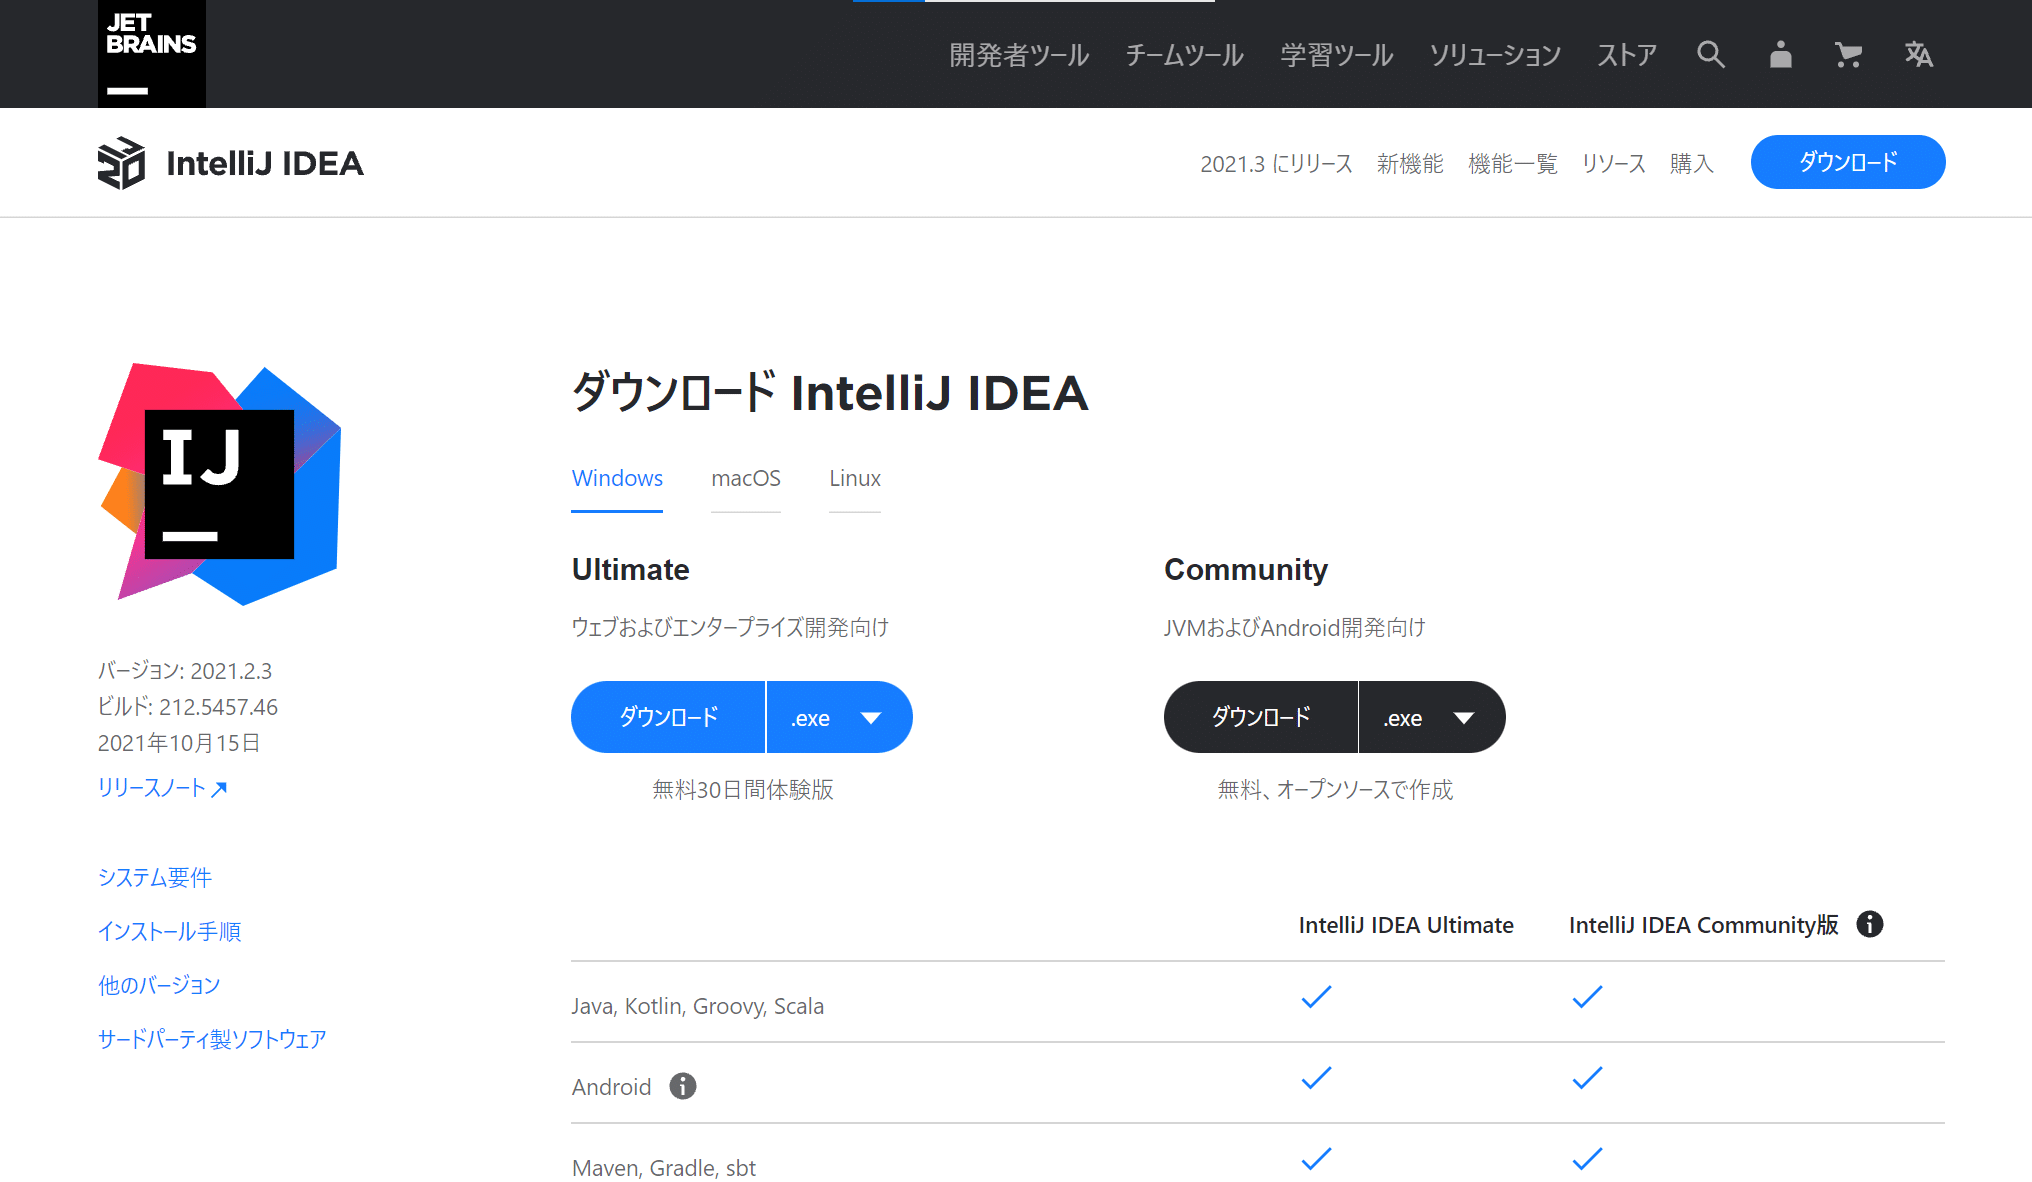
Task: Switch to the Linux tab
Action: tap(855, 479)
